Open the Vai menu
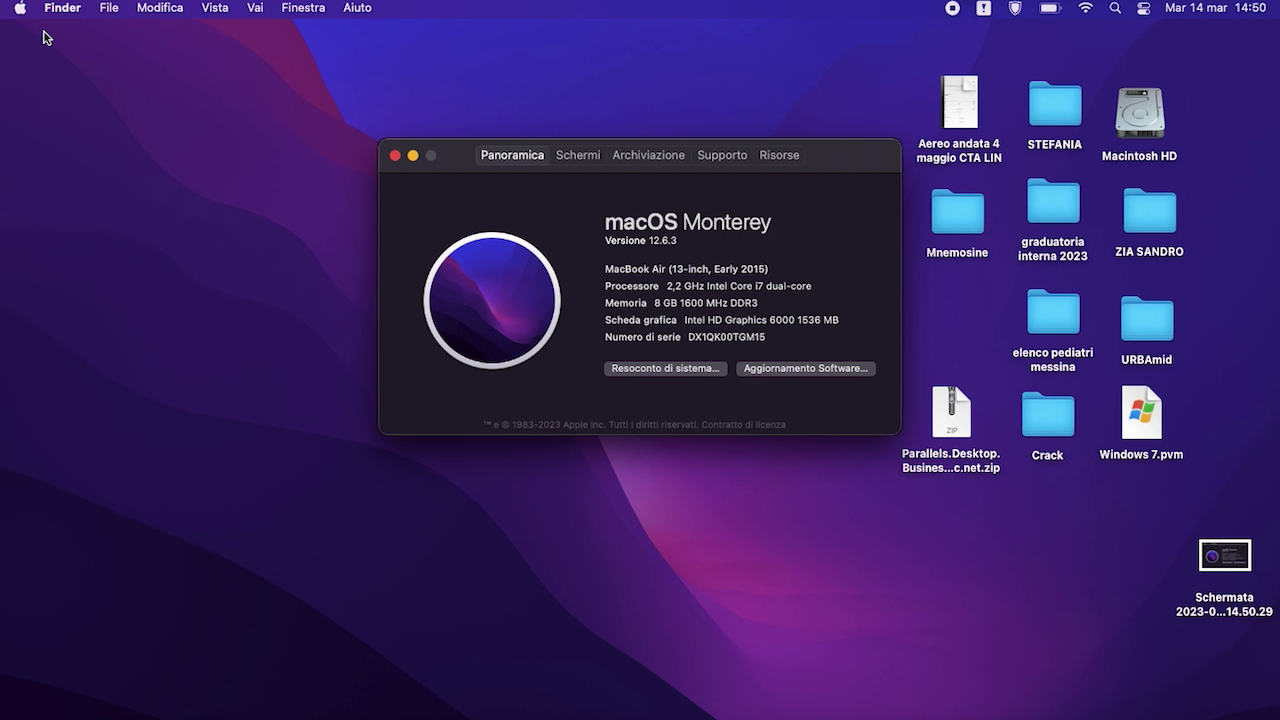1280x720 pixels. tap(255, 8)
